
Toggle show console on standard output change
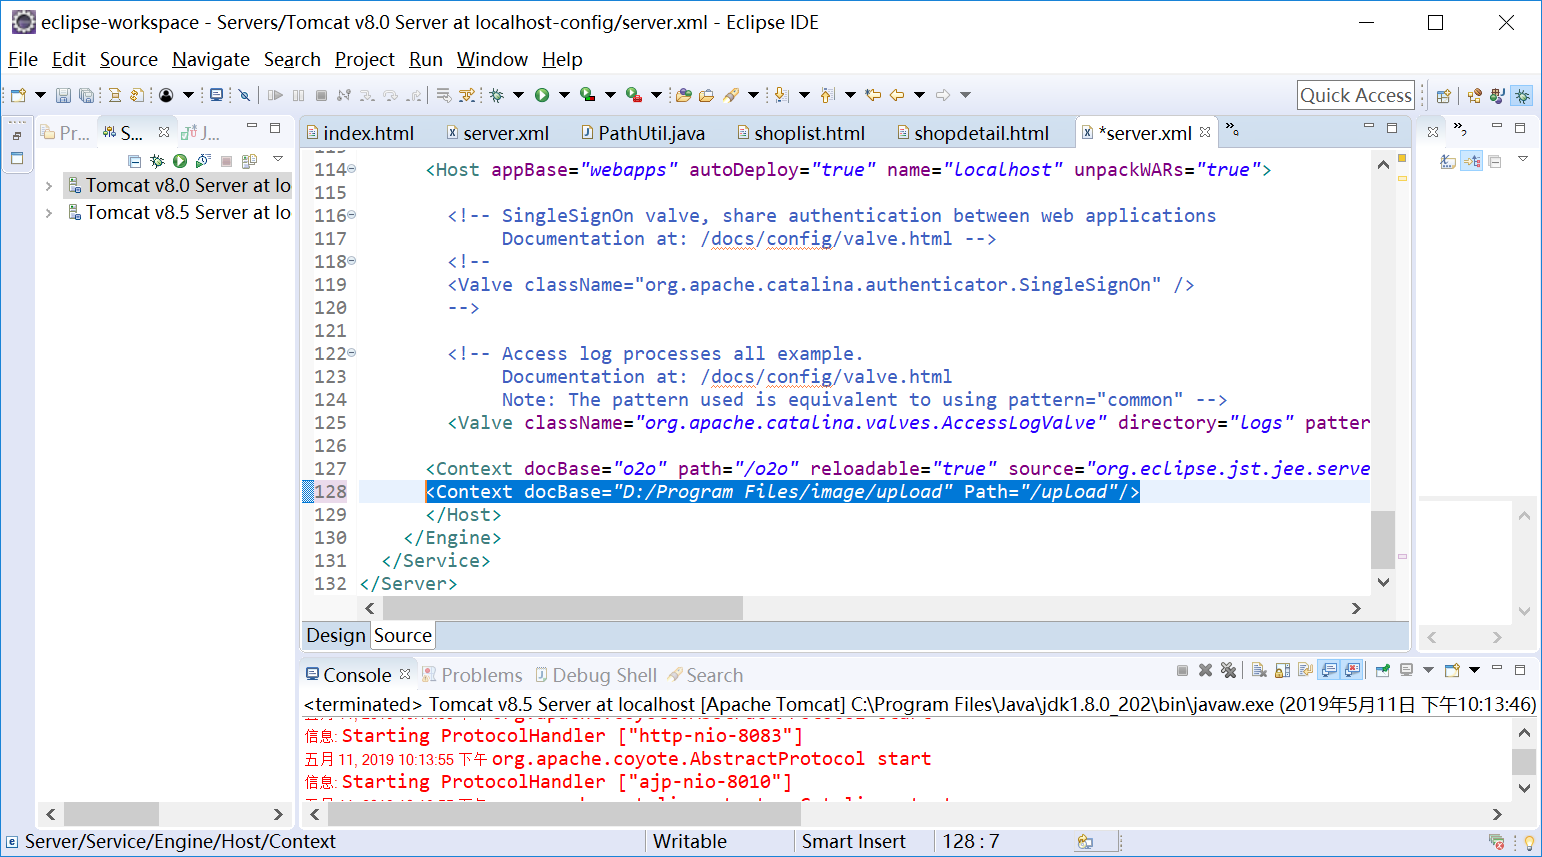pos(1329,670)
